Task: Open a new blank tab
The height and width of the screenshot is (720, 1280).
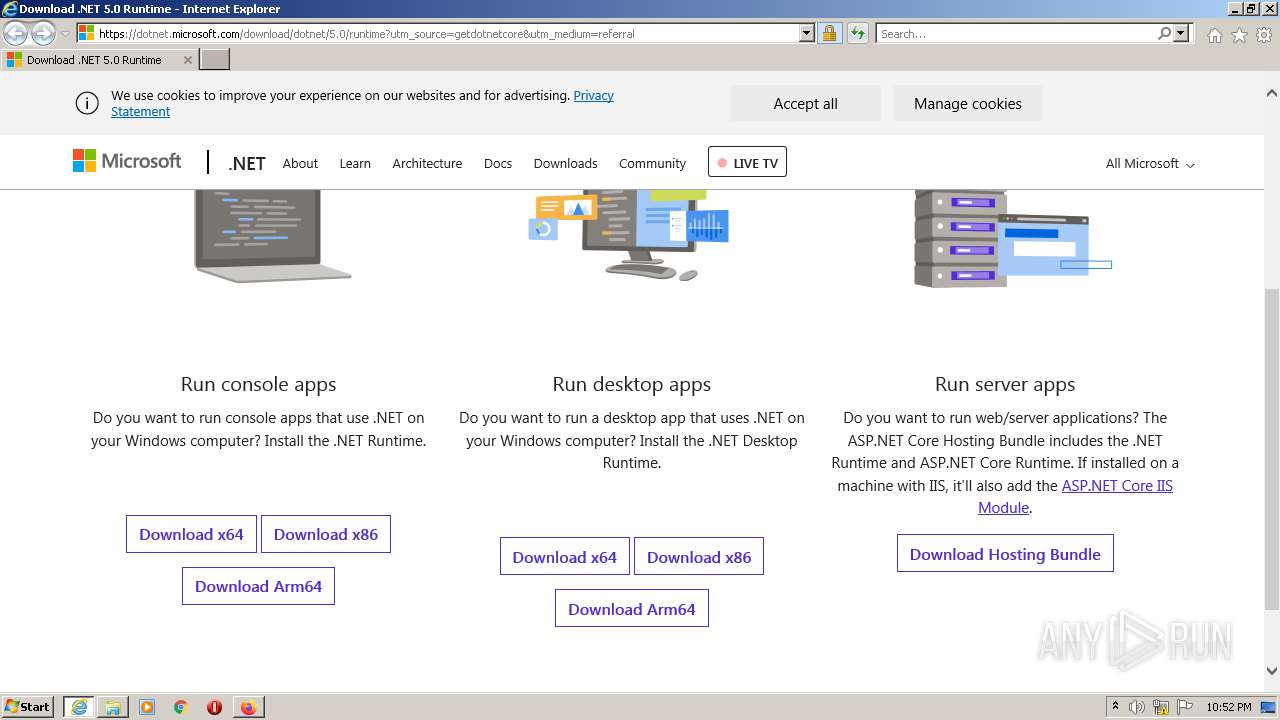Action: (x=215, y=60)
